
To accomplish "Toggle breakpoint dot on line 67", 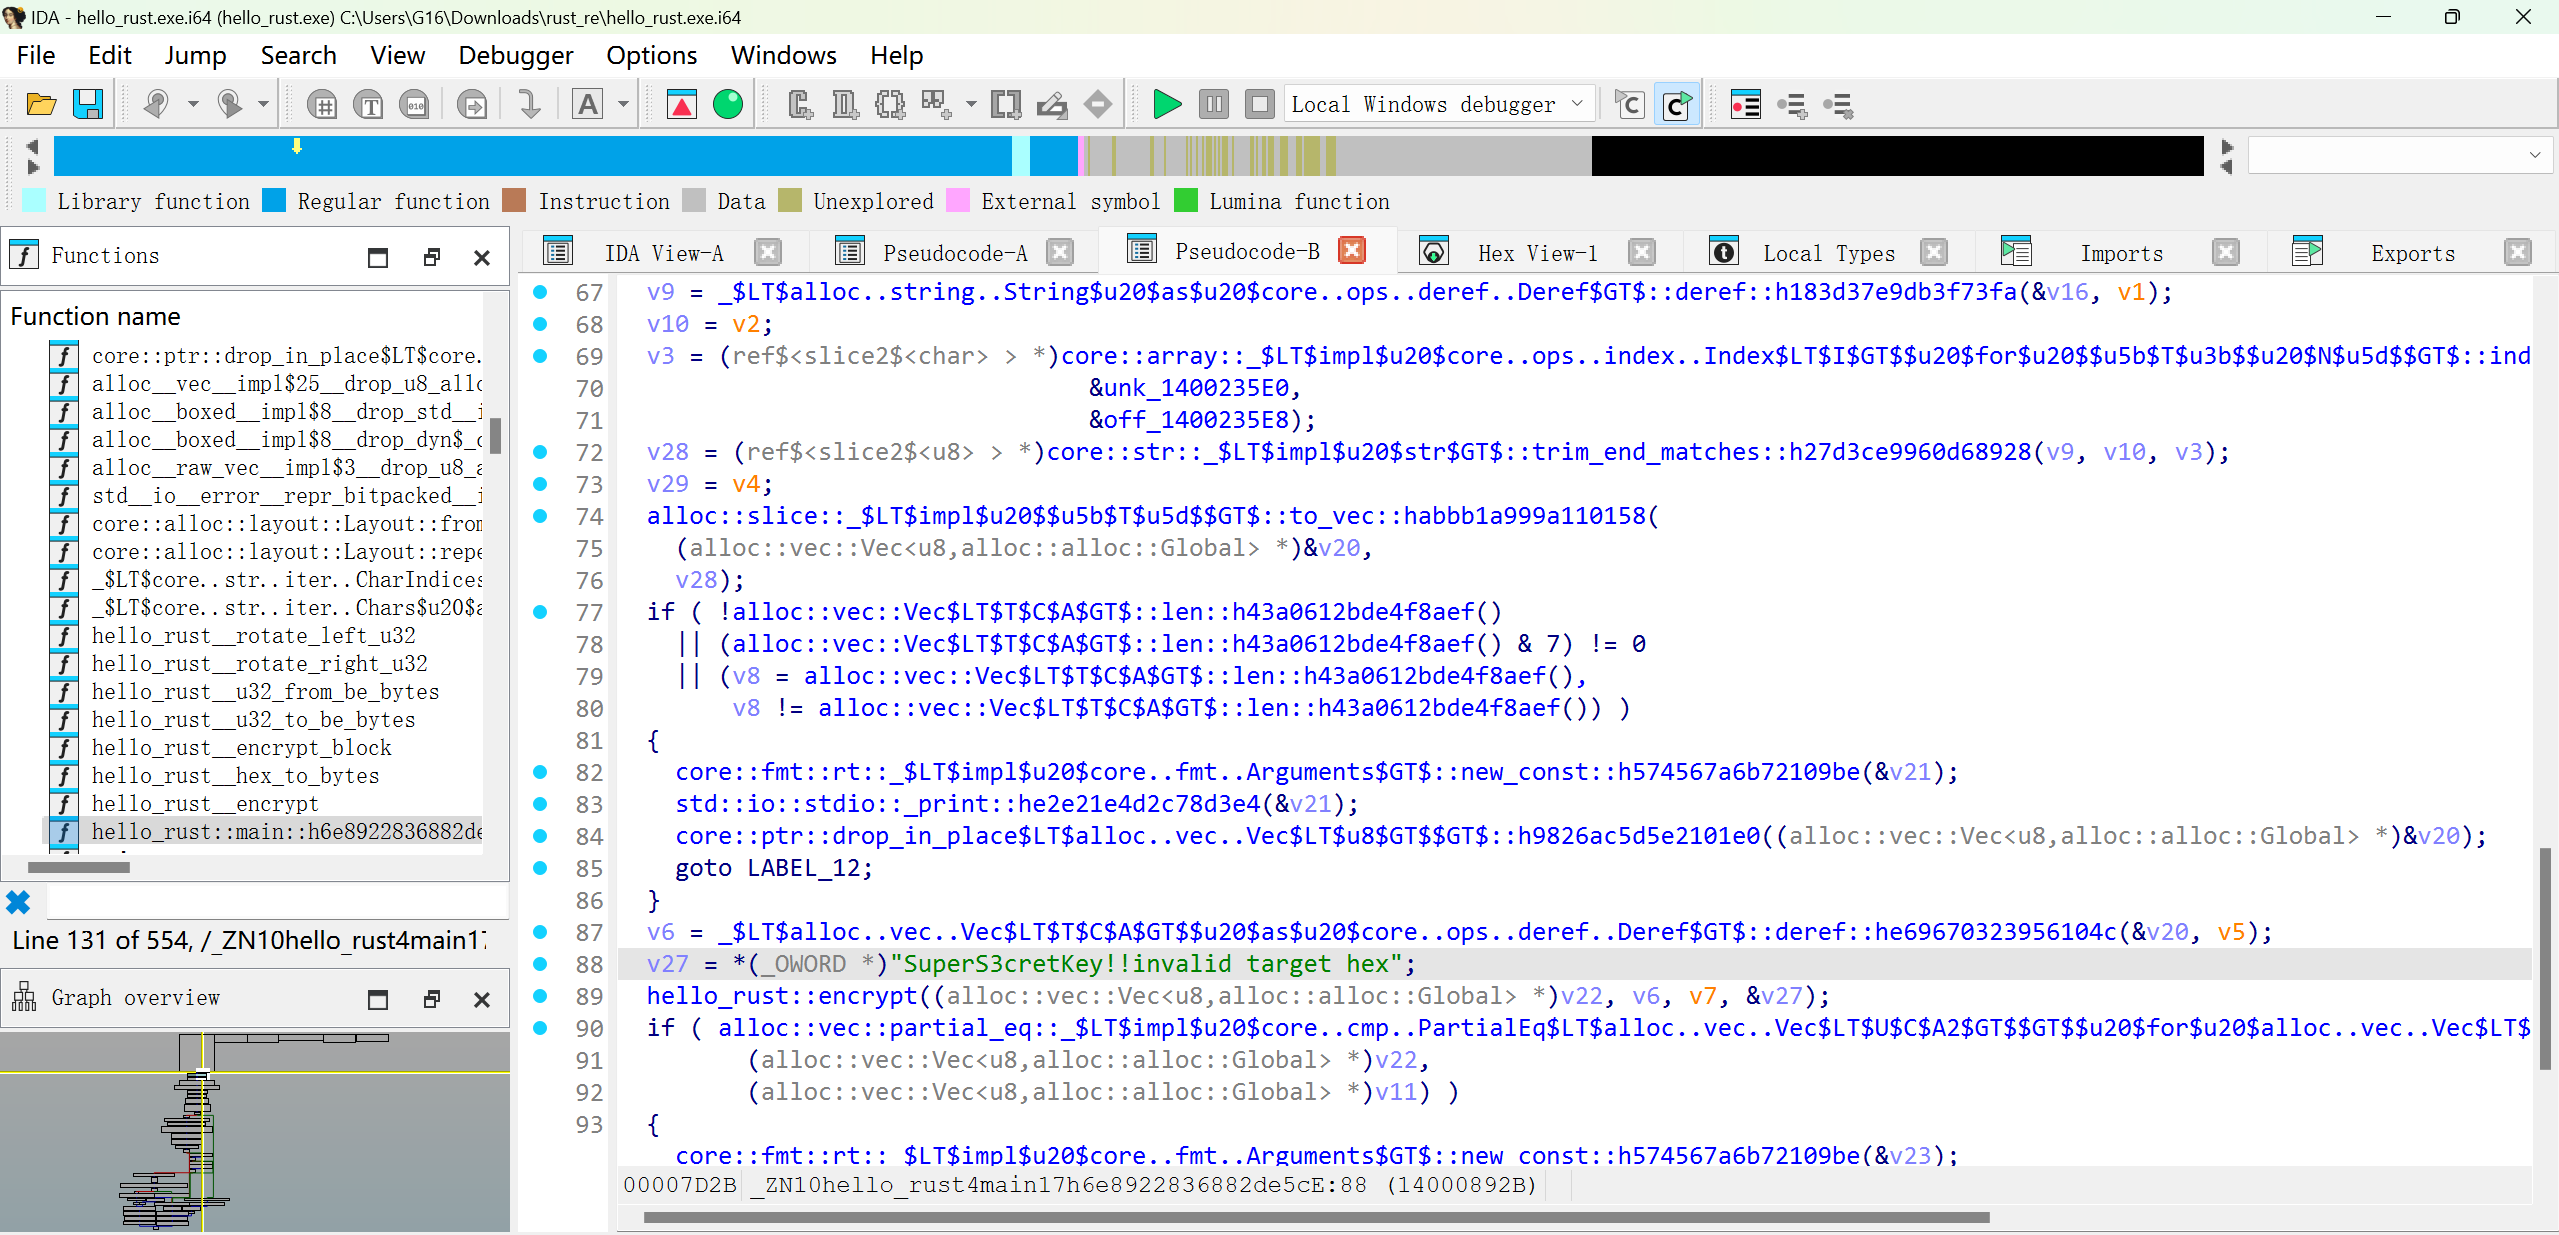I will coord(540,292).
